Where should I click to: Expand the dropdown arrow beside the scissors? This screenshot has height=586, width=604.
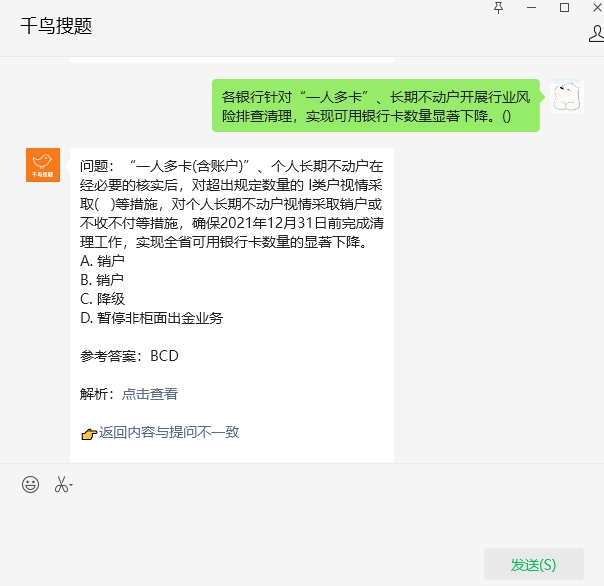[x=71, y=485]
